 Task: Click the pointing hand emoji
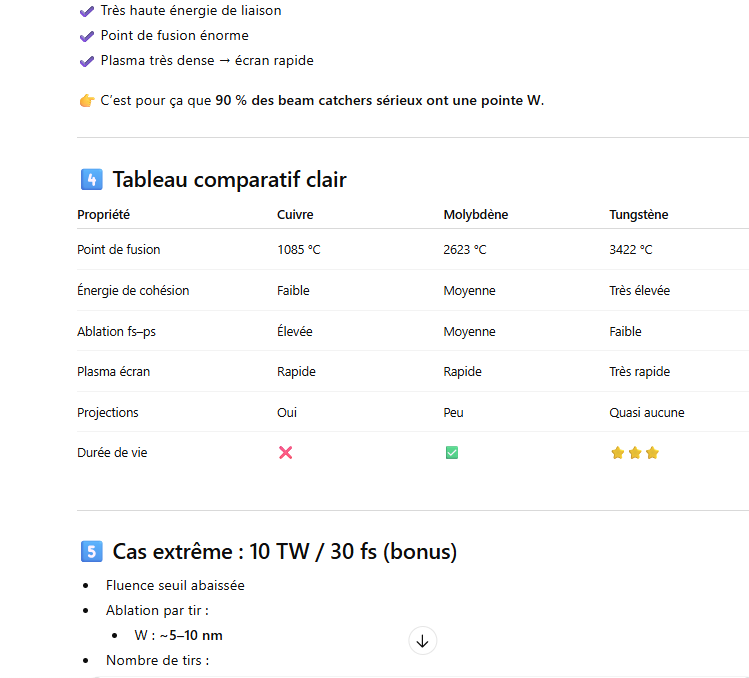point(87,100)
